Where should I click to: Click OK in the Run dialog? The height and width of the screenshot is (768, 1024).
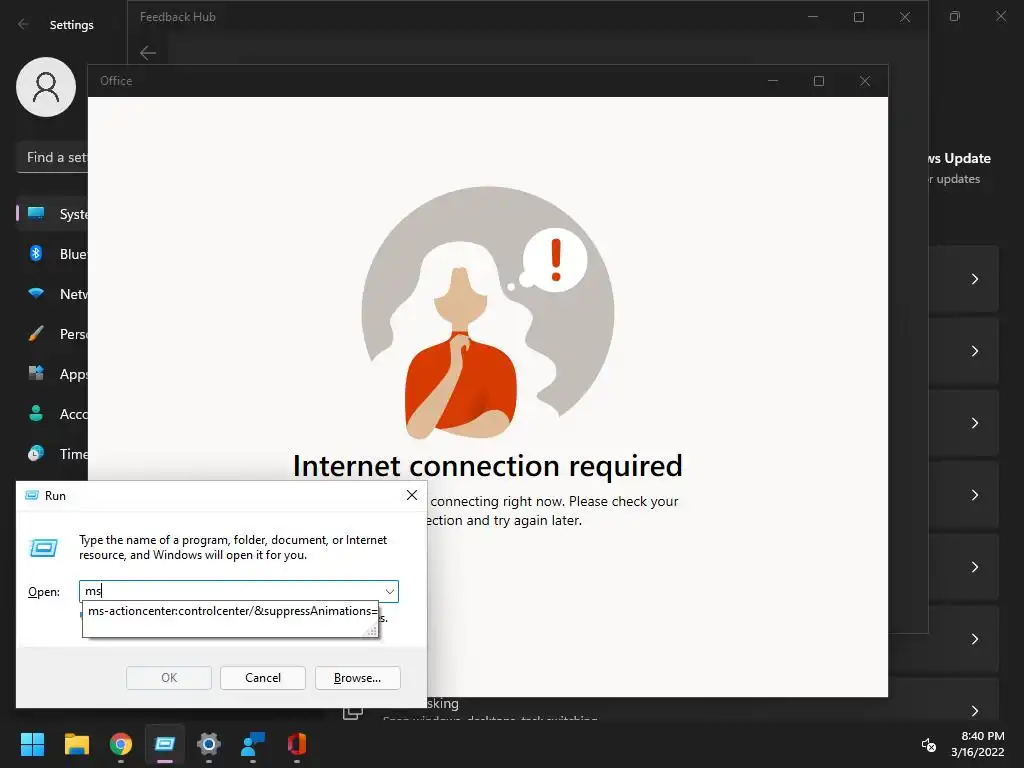tap(168, 678)
